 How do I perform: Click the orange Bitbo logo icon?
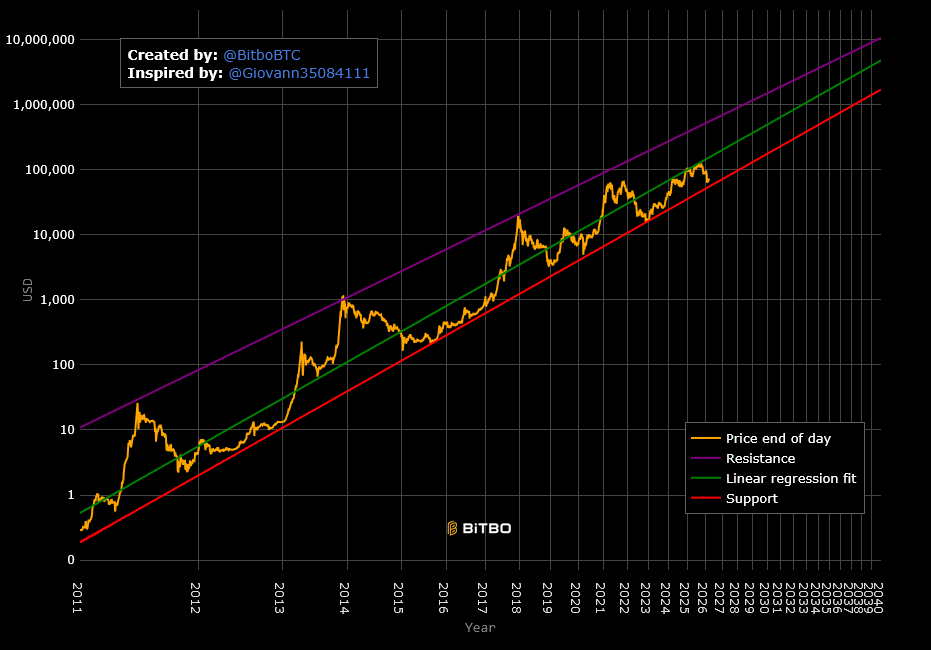point(452,528)
